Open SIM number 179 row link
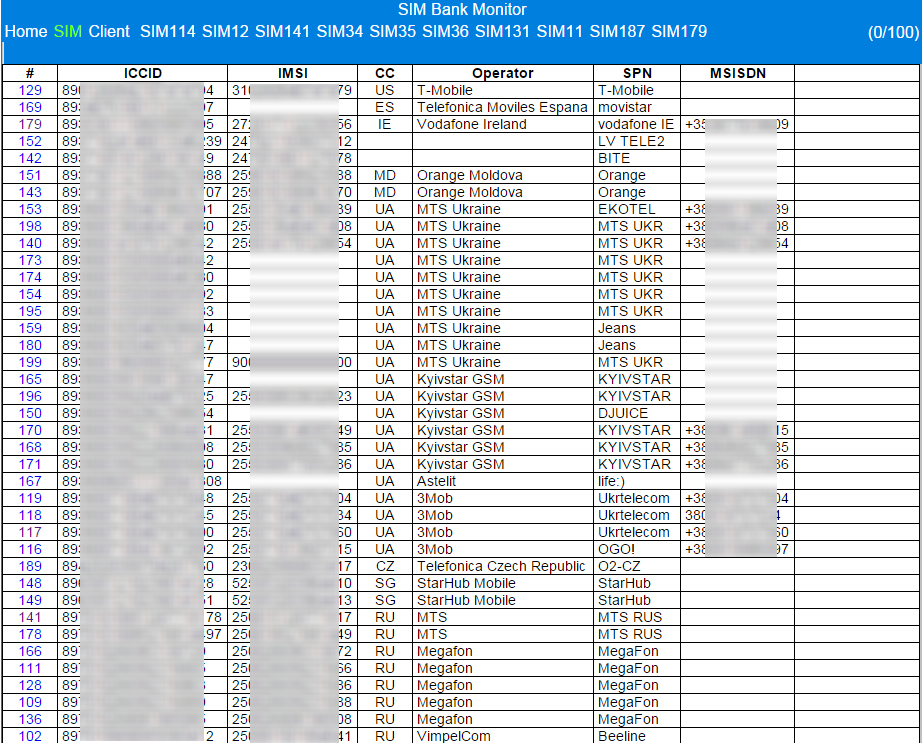The image size is (922, 743). pos(30,124)
